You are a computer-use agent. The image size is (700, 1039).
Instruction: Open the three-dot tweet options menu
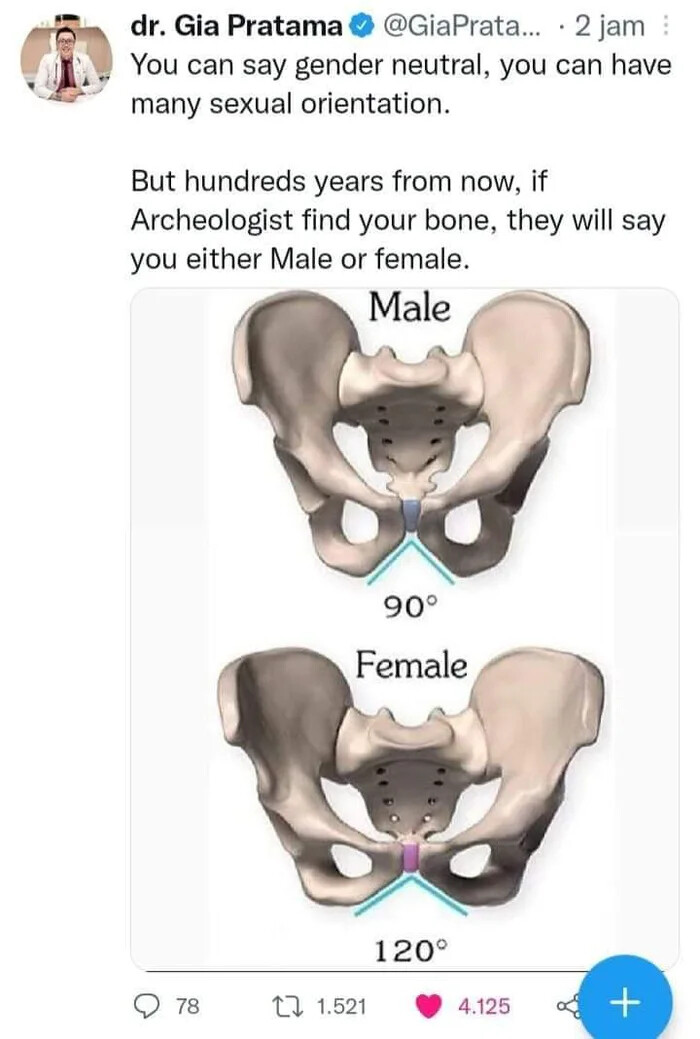point(666,27)
